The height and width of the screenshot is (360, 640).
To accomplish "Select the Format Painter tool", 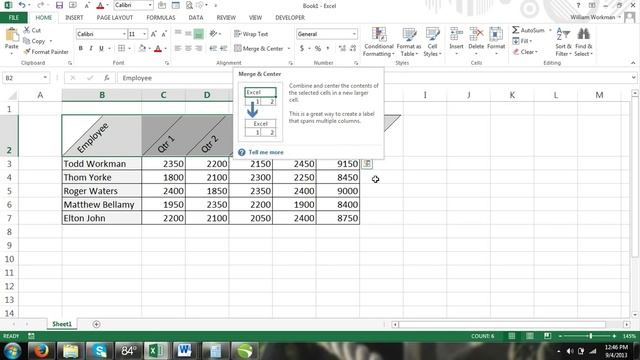I will point(46,52).
